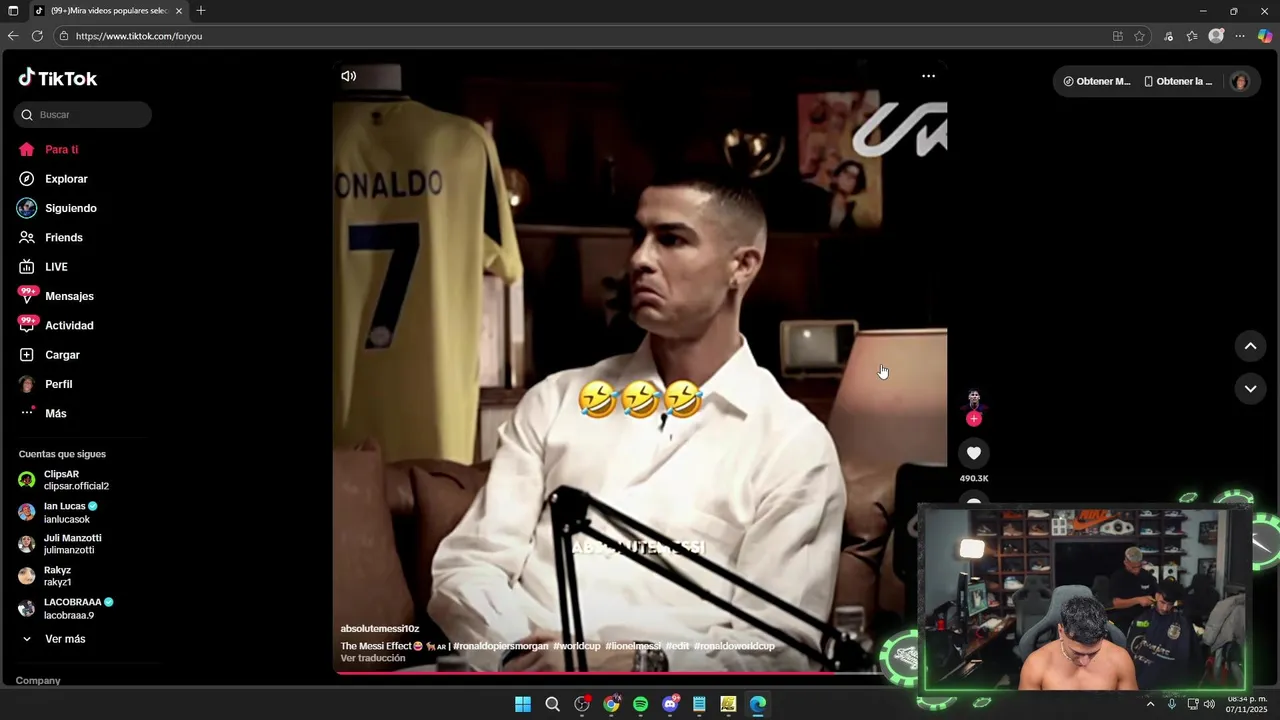Open Discord from the taskbar
1280x720 pixels.
point(670,704)
